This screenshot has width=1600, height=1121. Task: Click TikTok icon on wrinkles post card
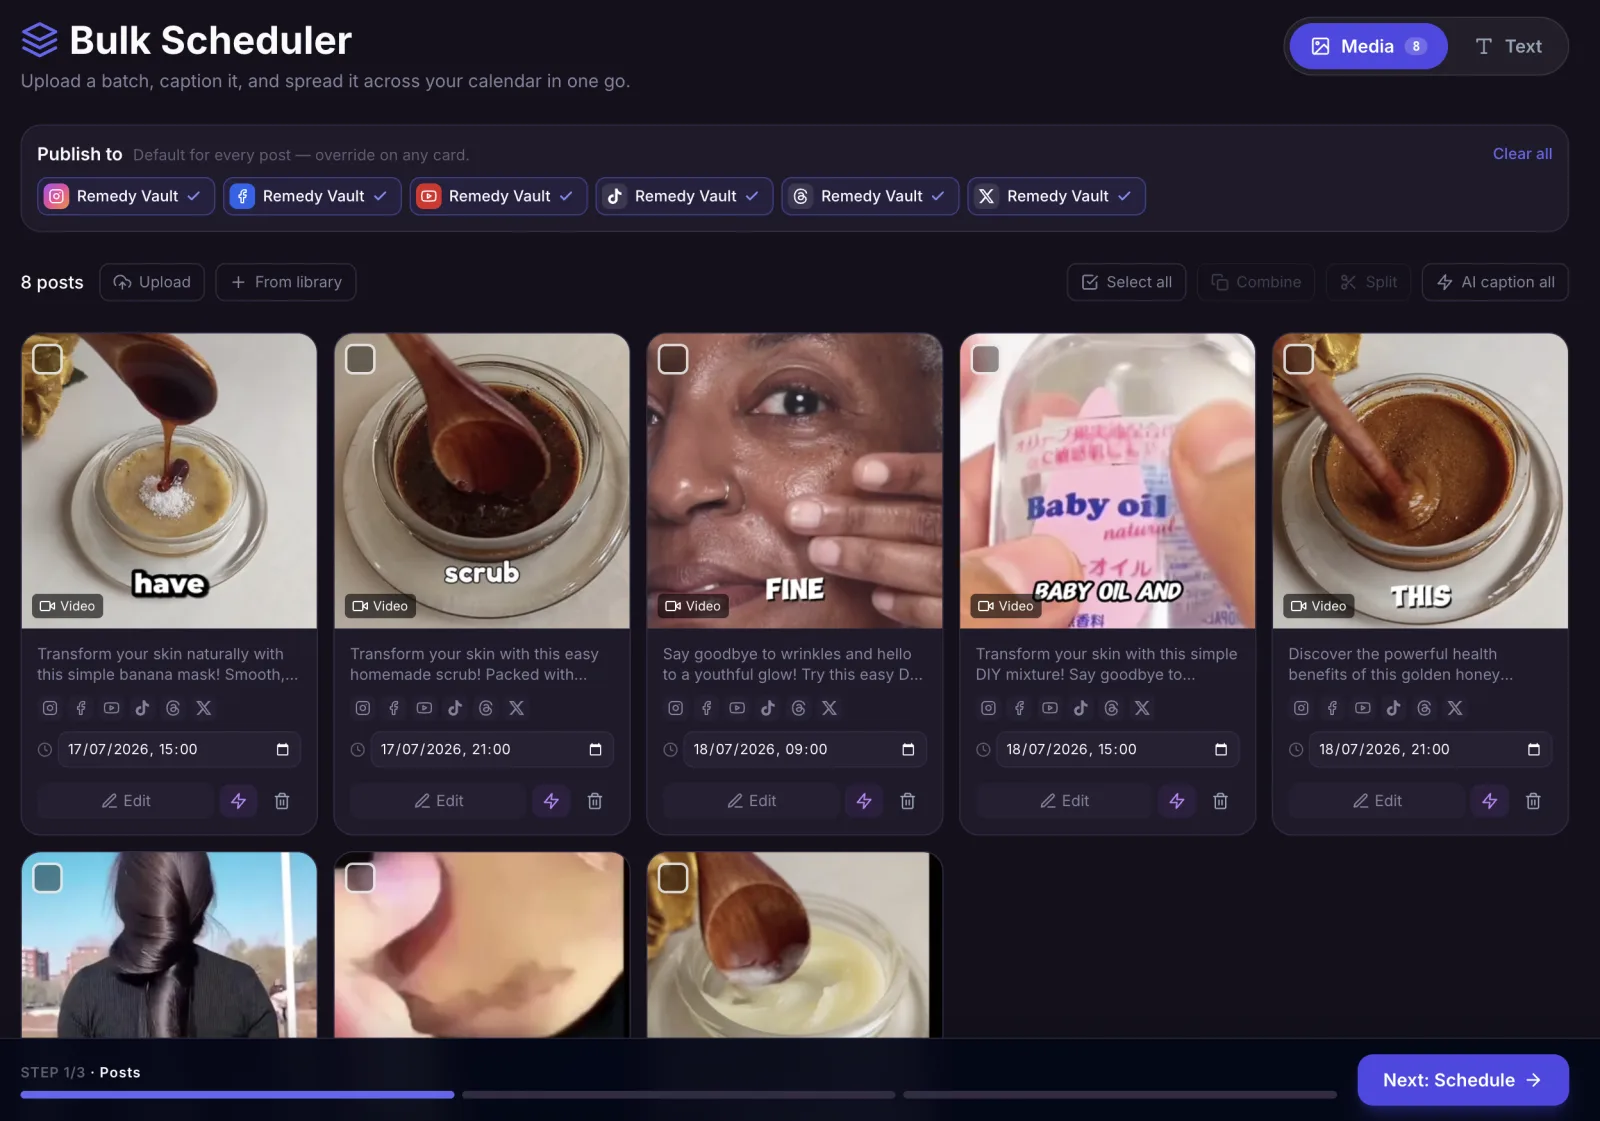[768, 708]
